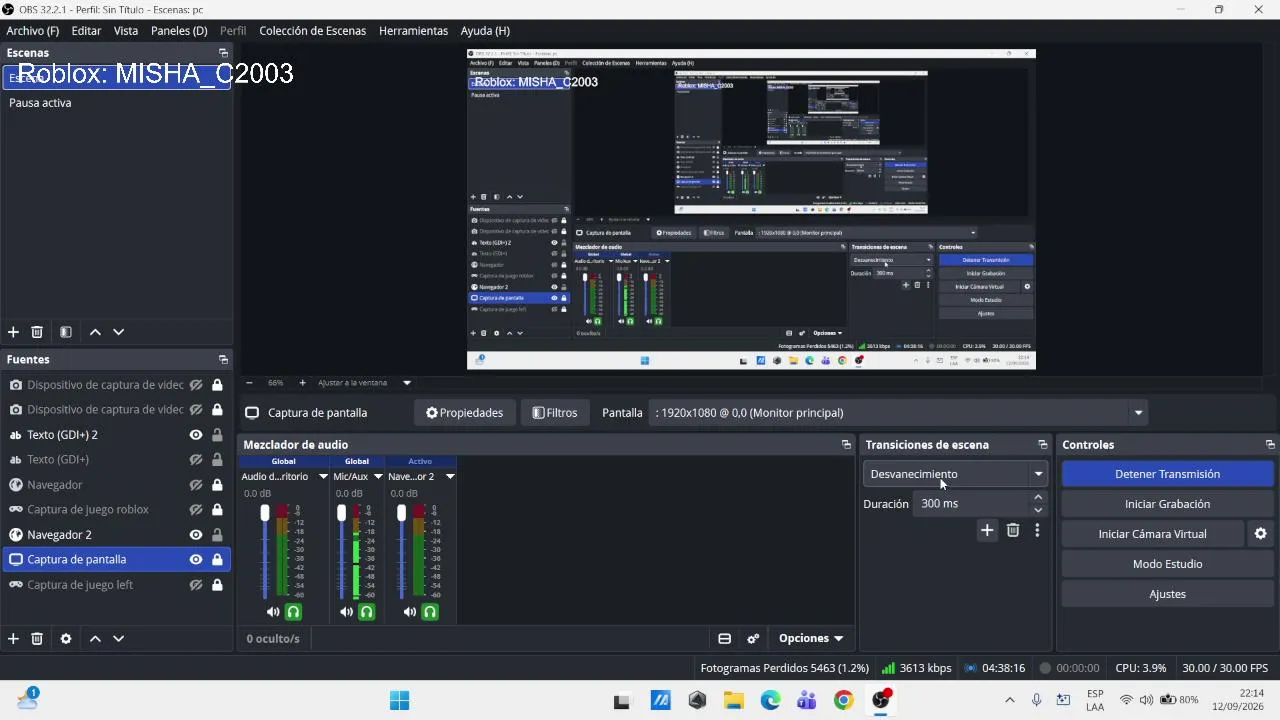Mute the Navegador 2 audio channel
The width and height of the screenshot is (1280, 720).
(410, 612)
